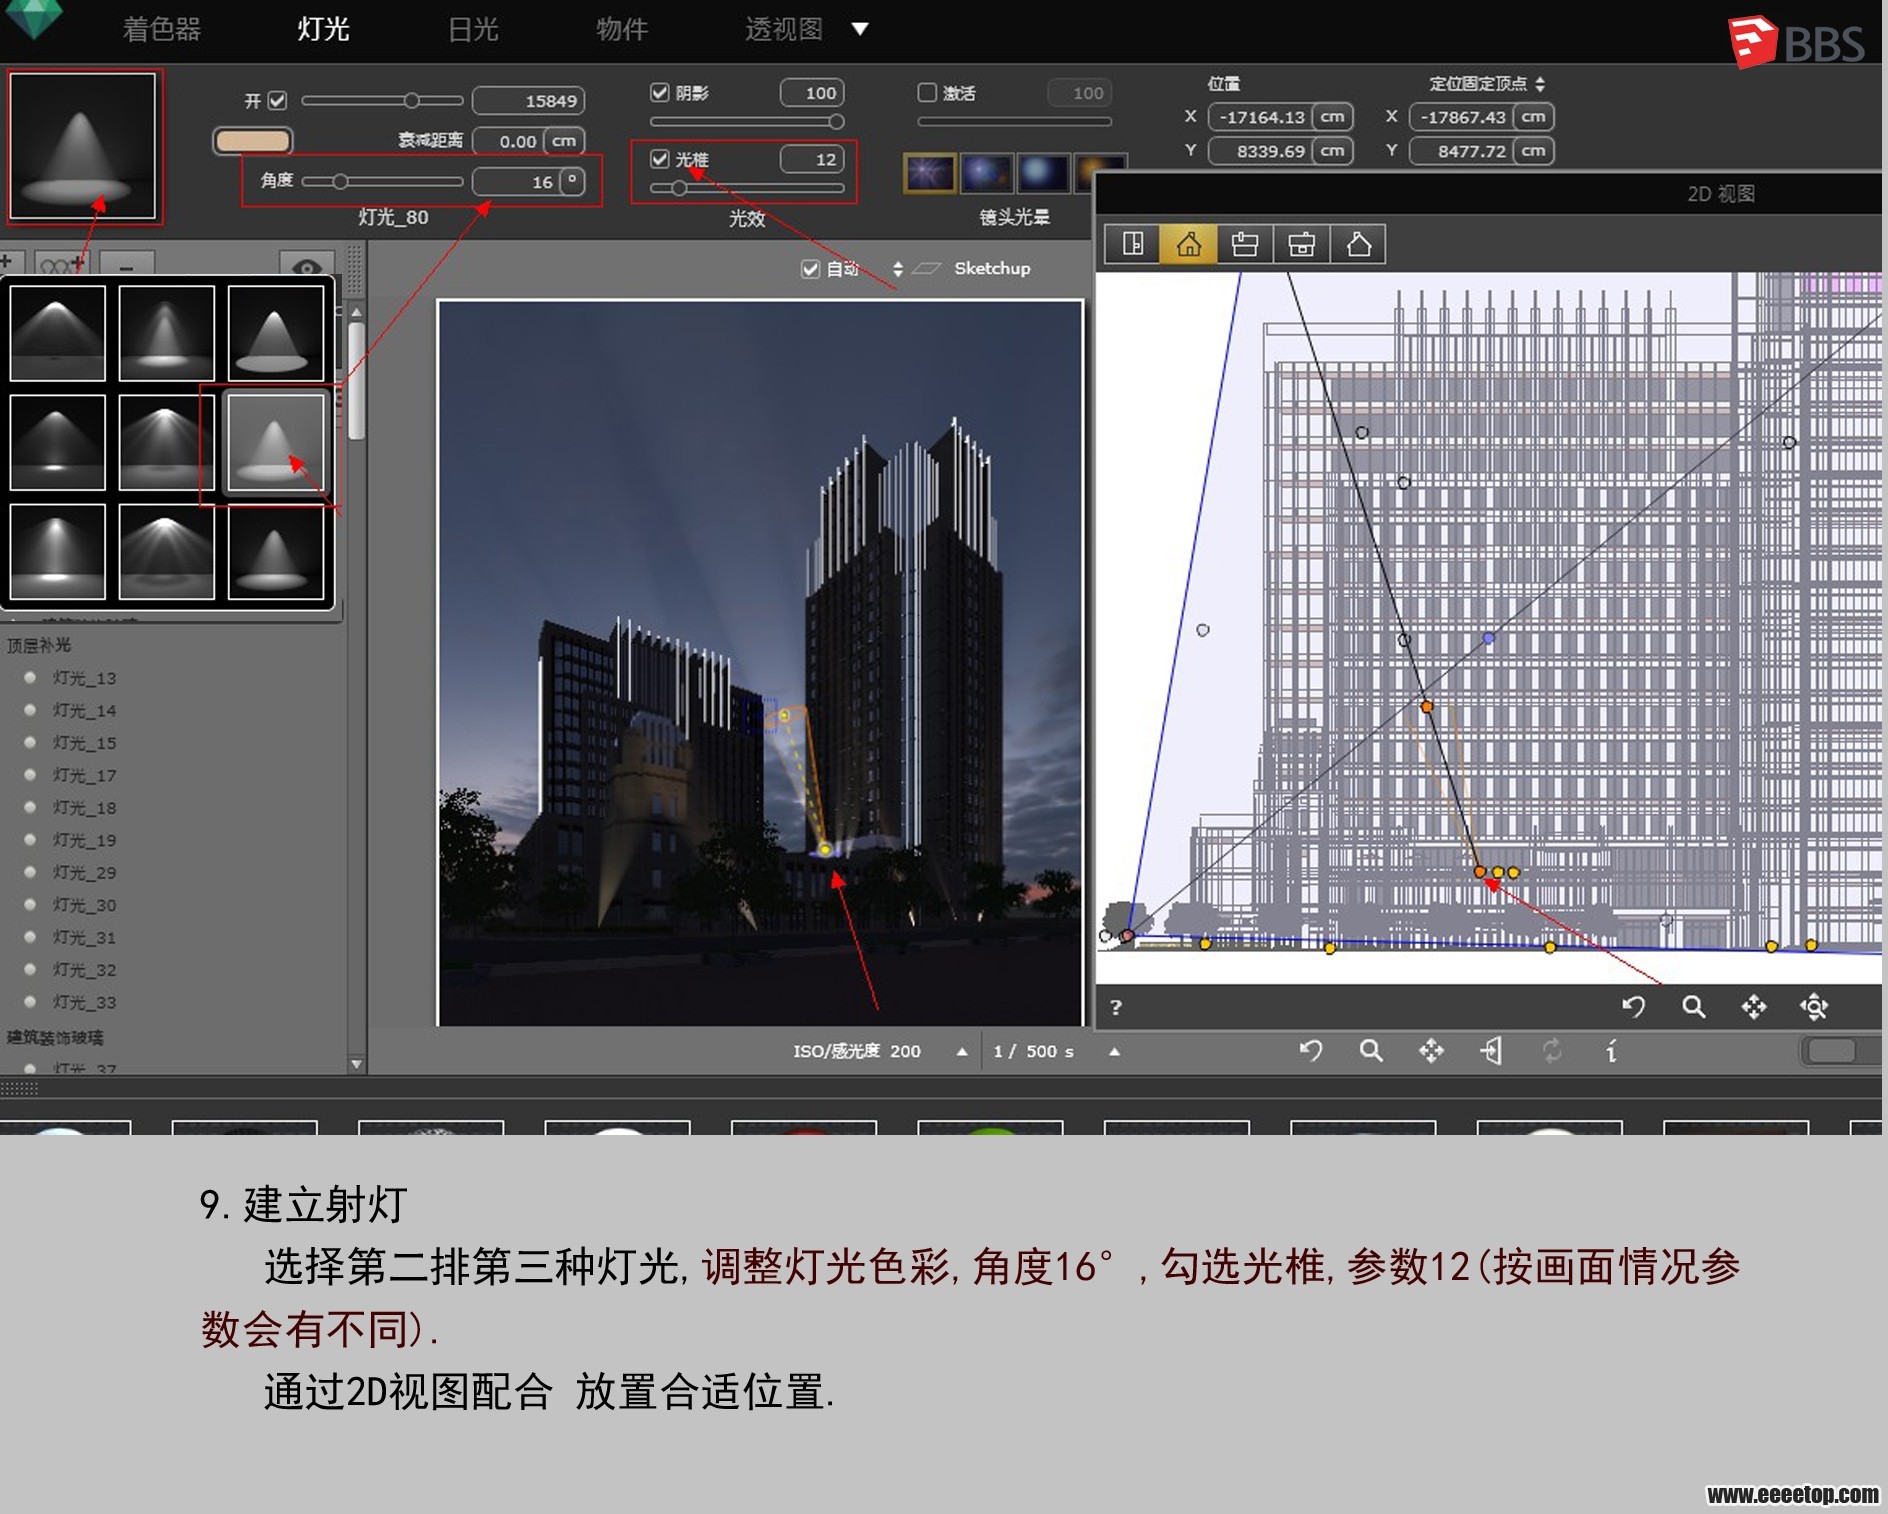Viewport: 1888px width, 1514px height.
Task: Select the first star-shaped lens flare preset
Action: 929,172
